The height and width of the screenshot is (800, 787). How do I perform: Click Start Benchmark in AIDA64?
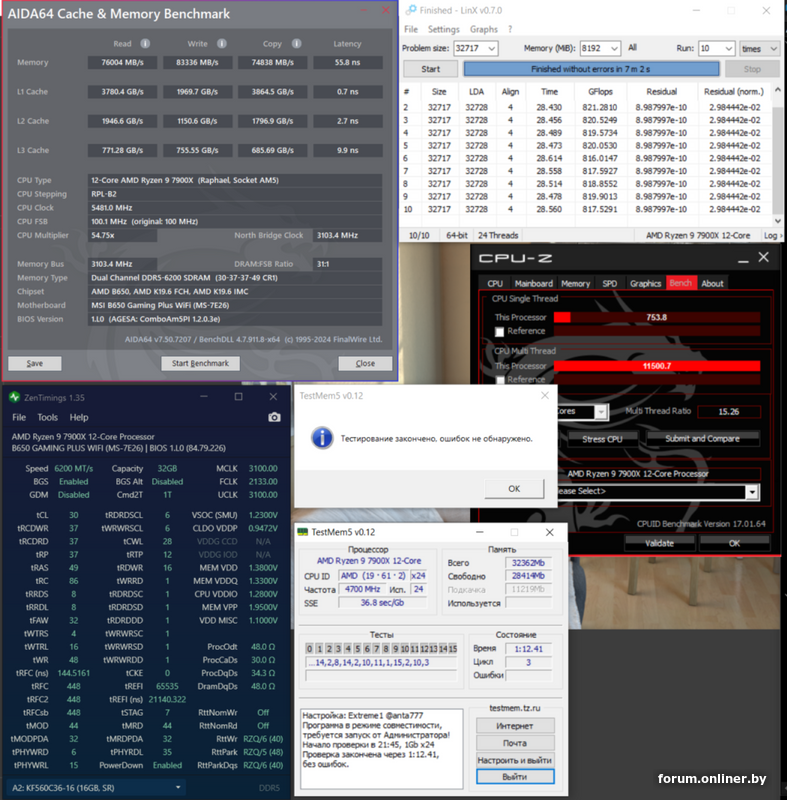pos(200,363)
